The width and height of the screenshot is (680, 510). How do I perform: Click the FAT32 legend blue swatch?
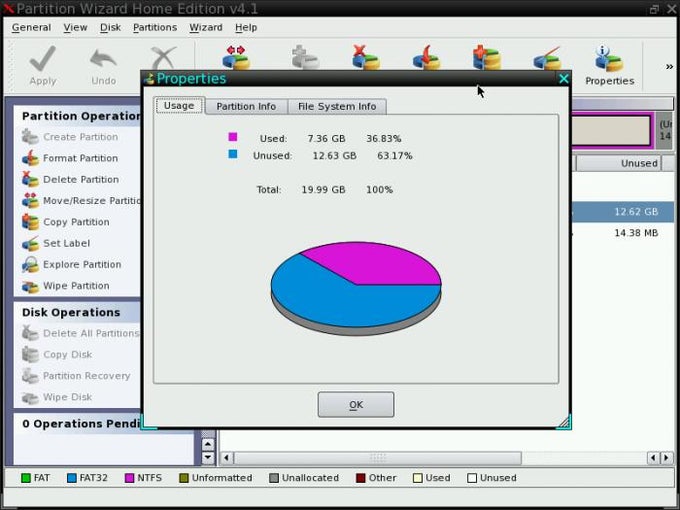(x=72, y=478)
